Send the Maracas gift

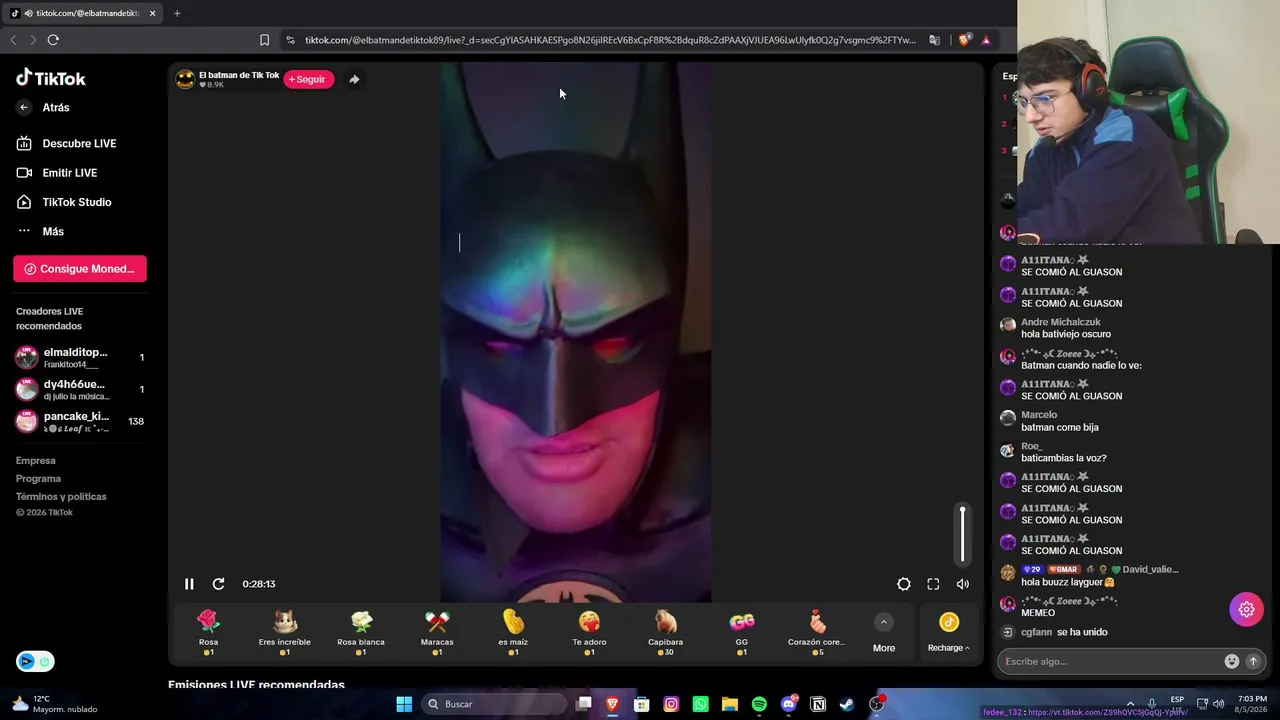point(437,633)
